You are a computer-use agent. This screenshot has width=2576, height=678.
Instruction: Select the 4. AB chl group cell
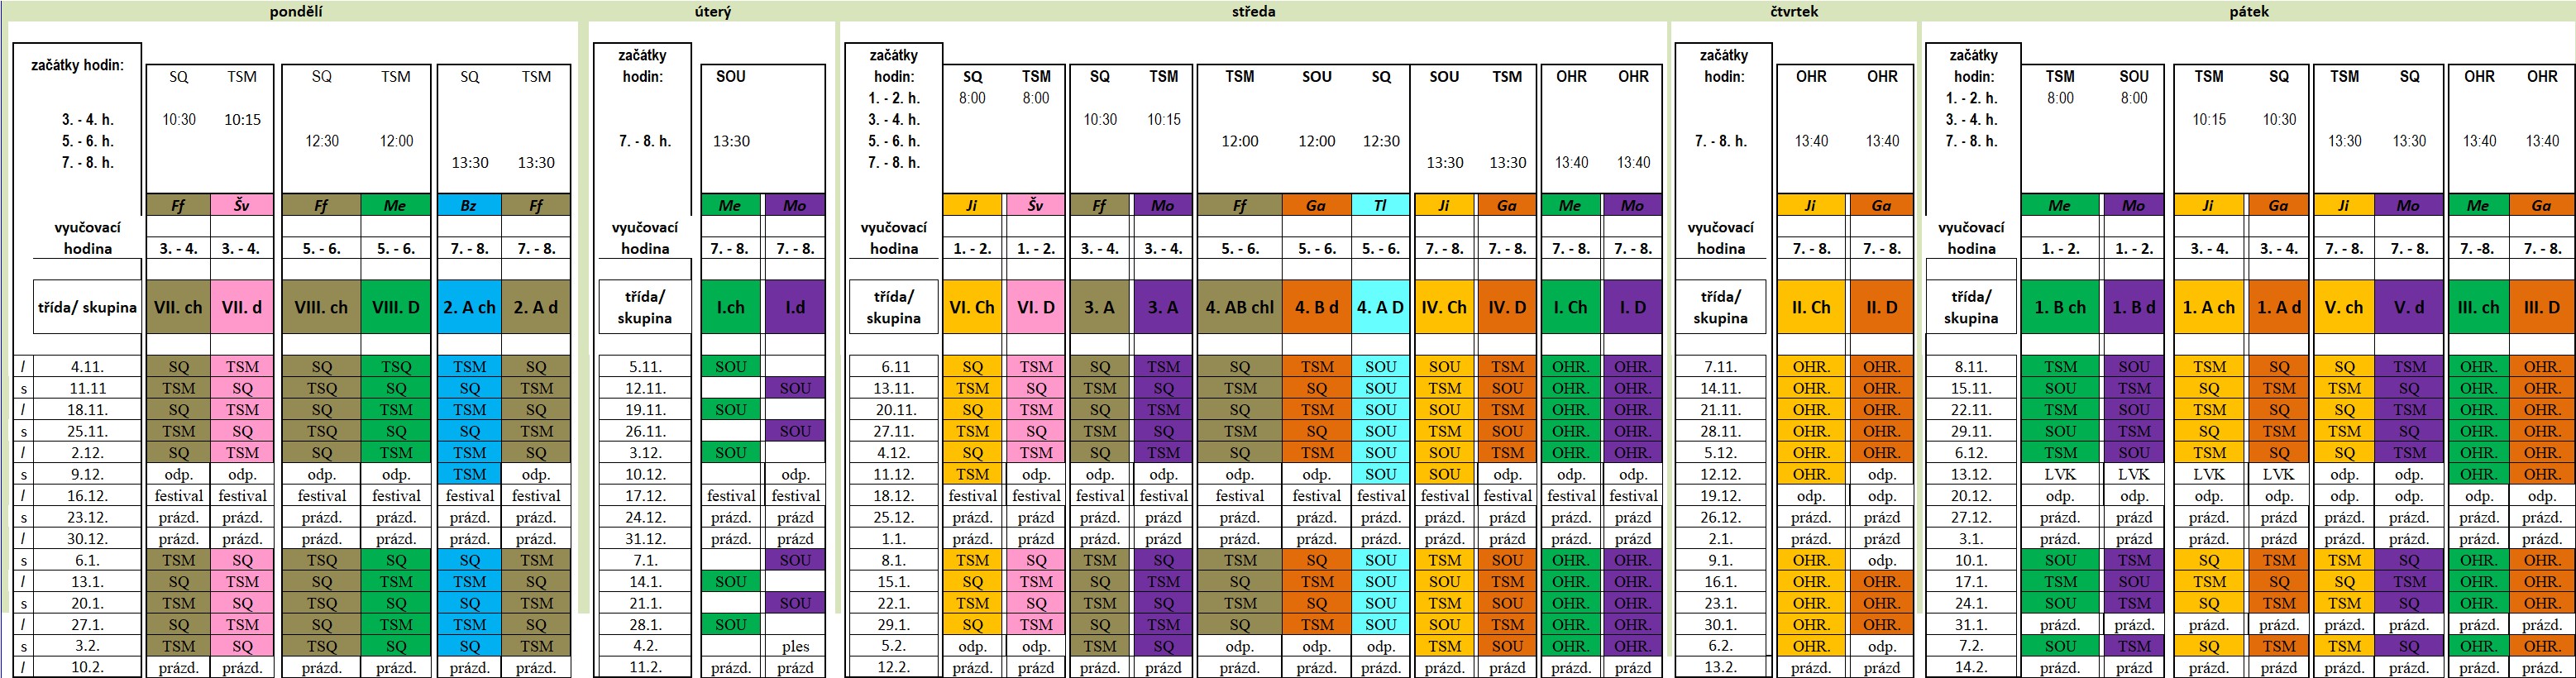pyautogui.click(x=1240, y=307)
